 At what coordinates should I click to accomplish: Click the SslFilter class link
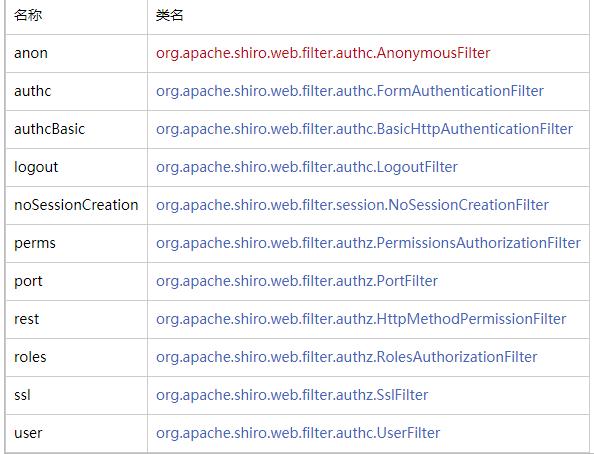(292, 395)
